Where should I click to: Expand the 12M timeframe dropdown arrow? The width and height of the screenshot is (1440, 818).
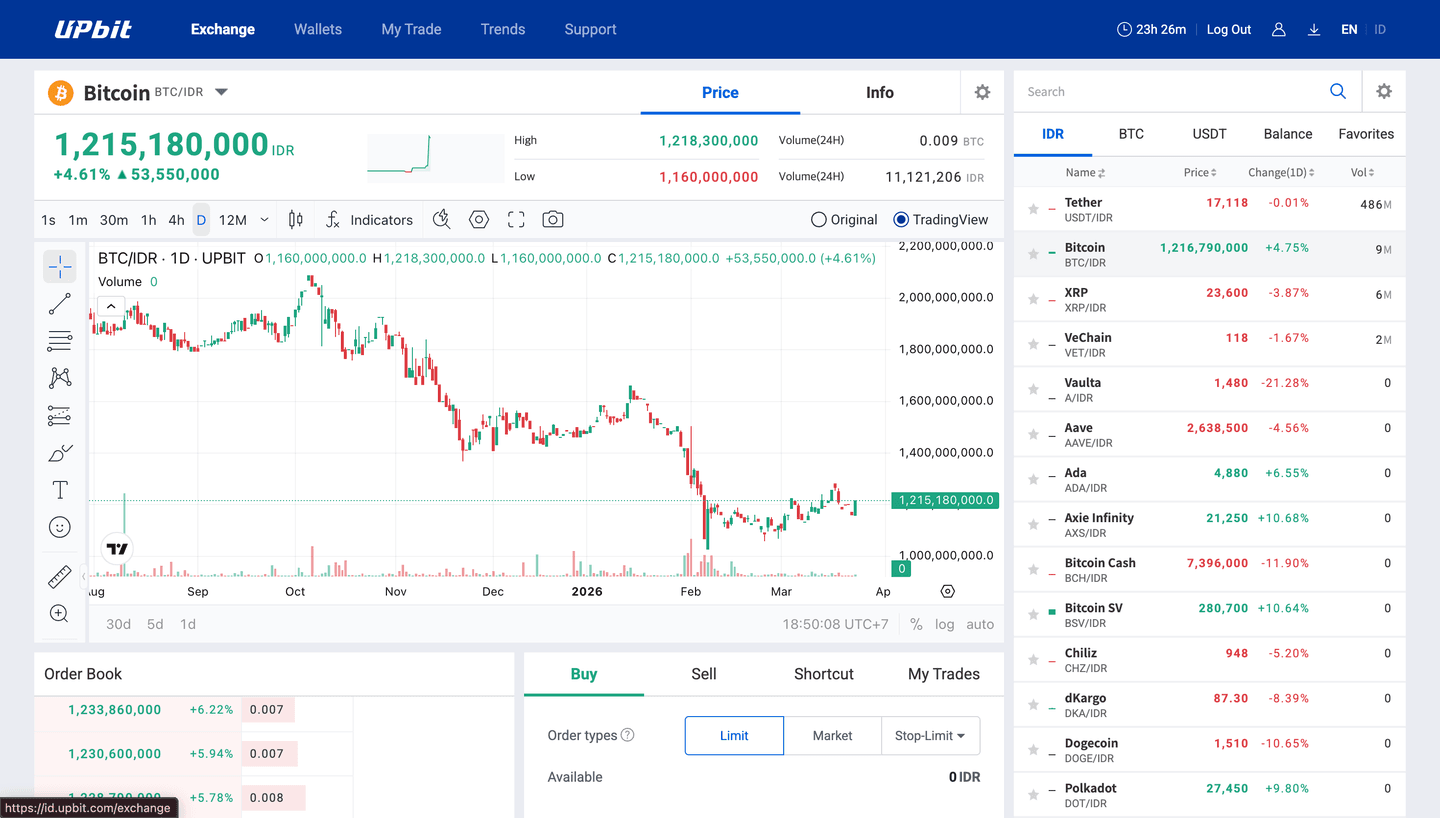264,220
